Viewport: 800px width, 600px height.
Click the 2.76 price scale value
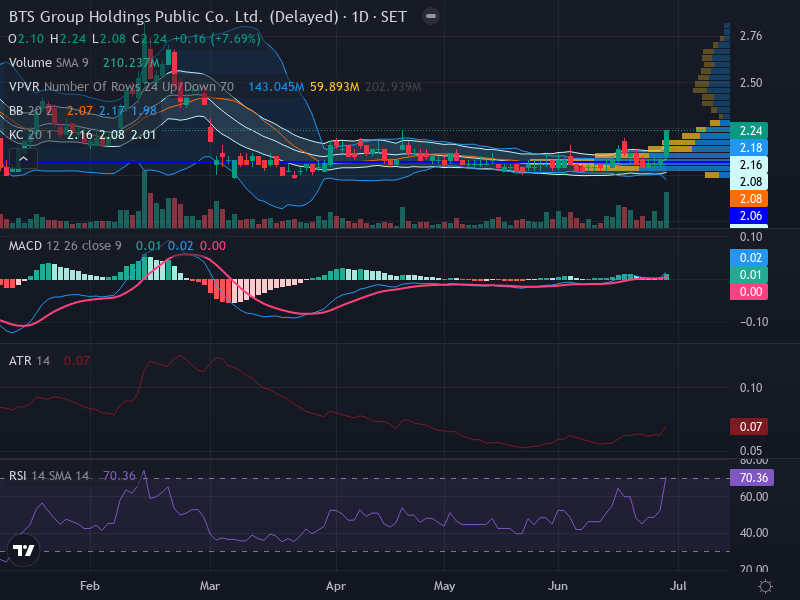point(751,36)
